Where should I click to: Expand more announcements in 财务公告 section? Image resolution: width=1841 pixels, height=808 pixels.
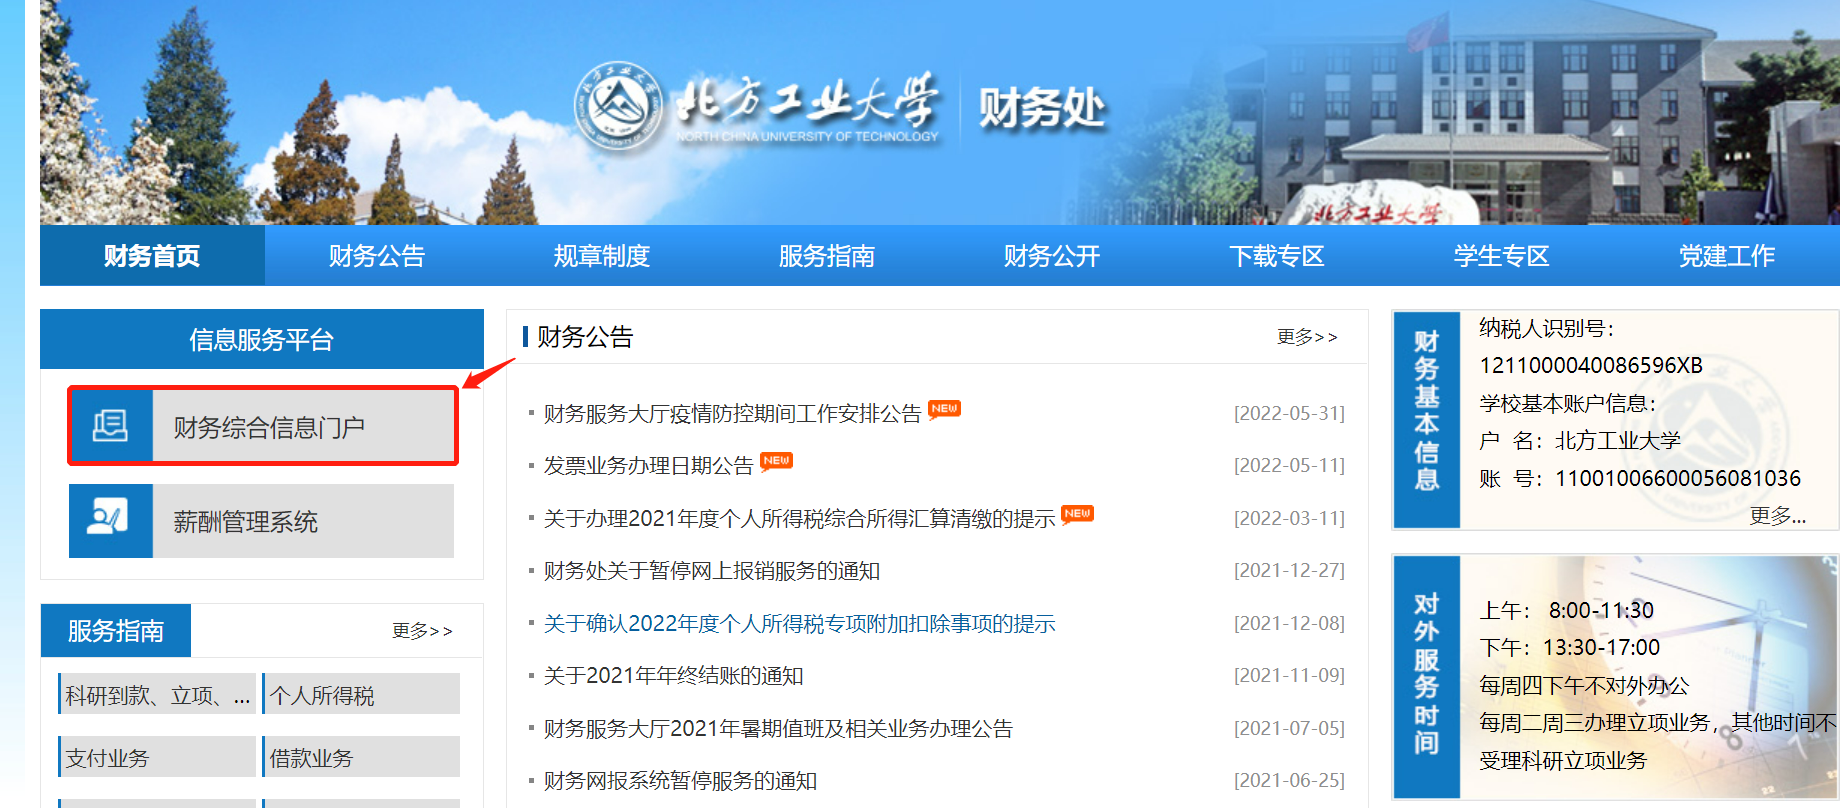(x=1306, y=337)
